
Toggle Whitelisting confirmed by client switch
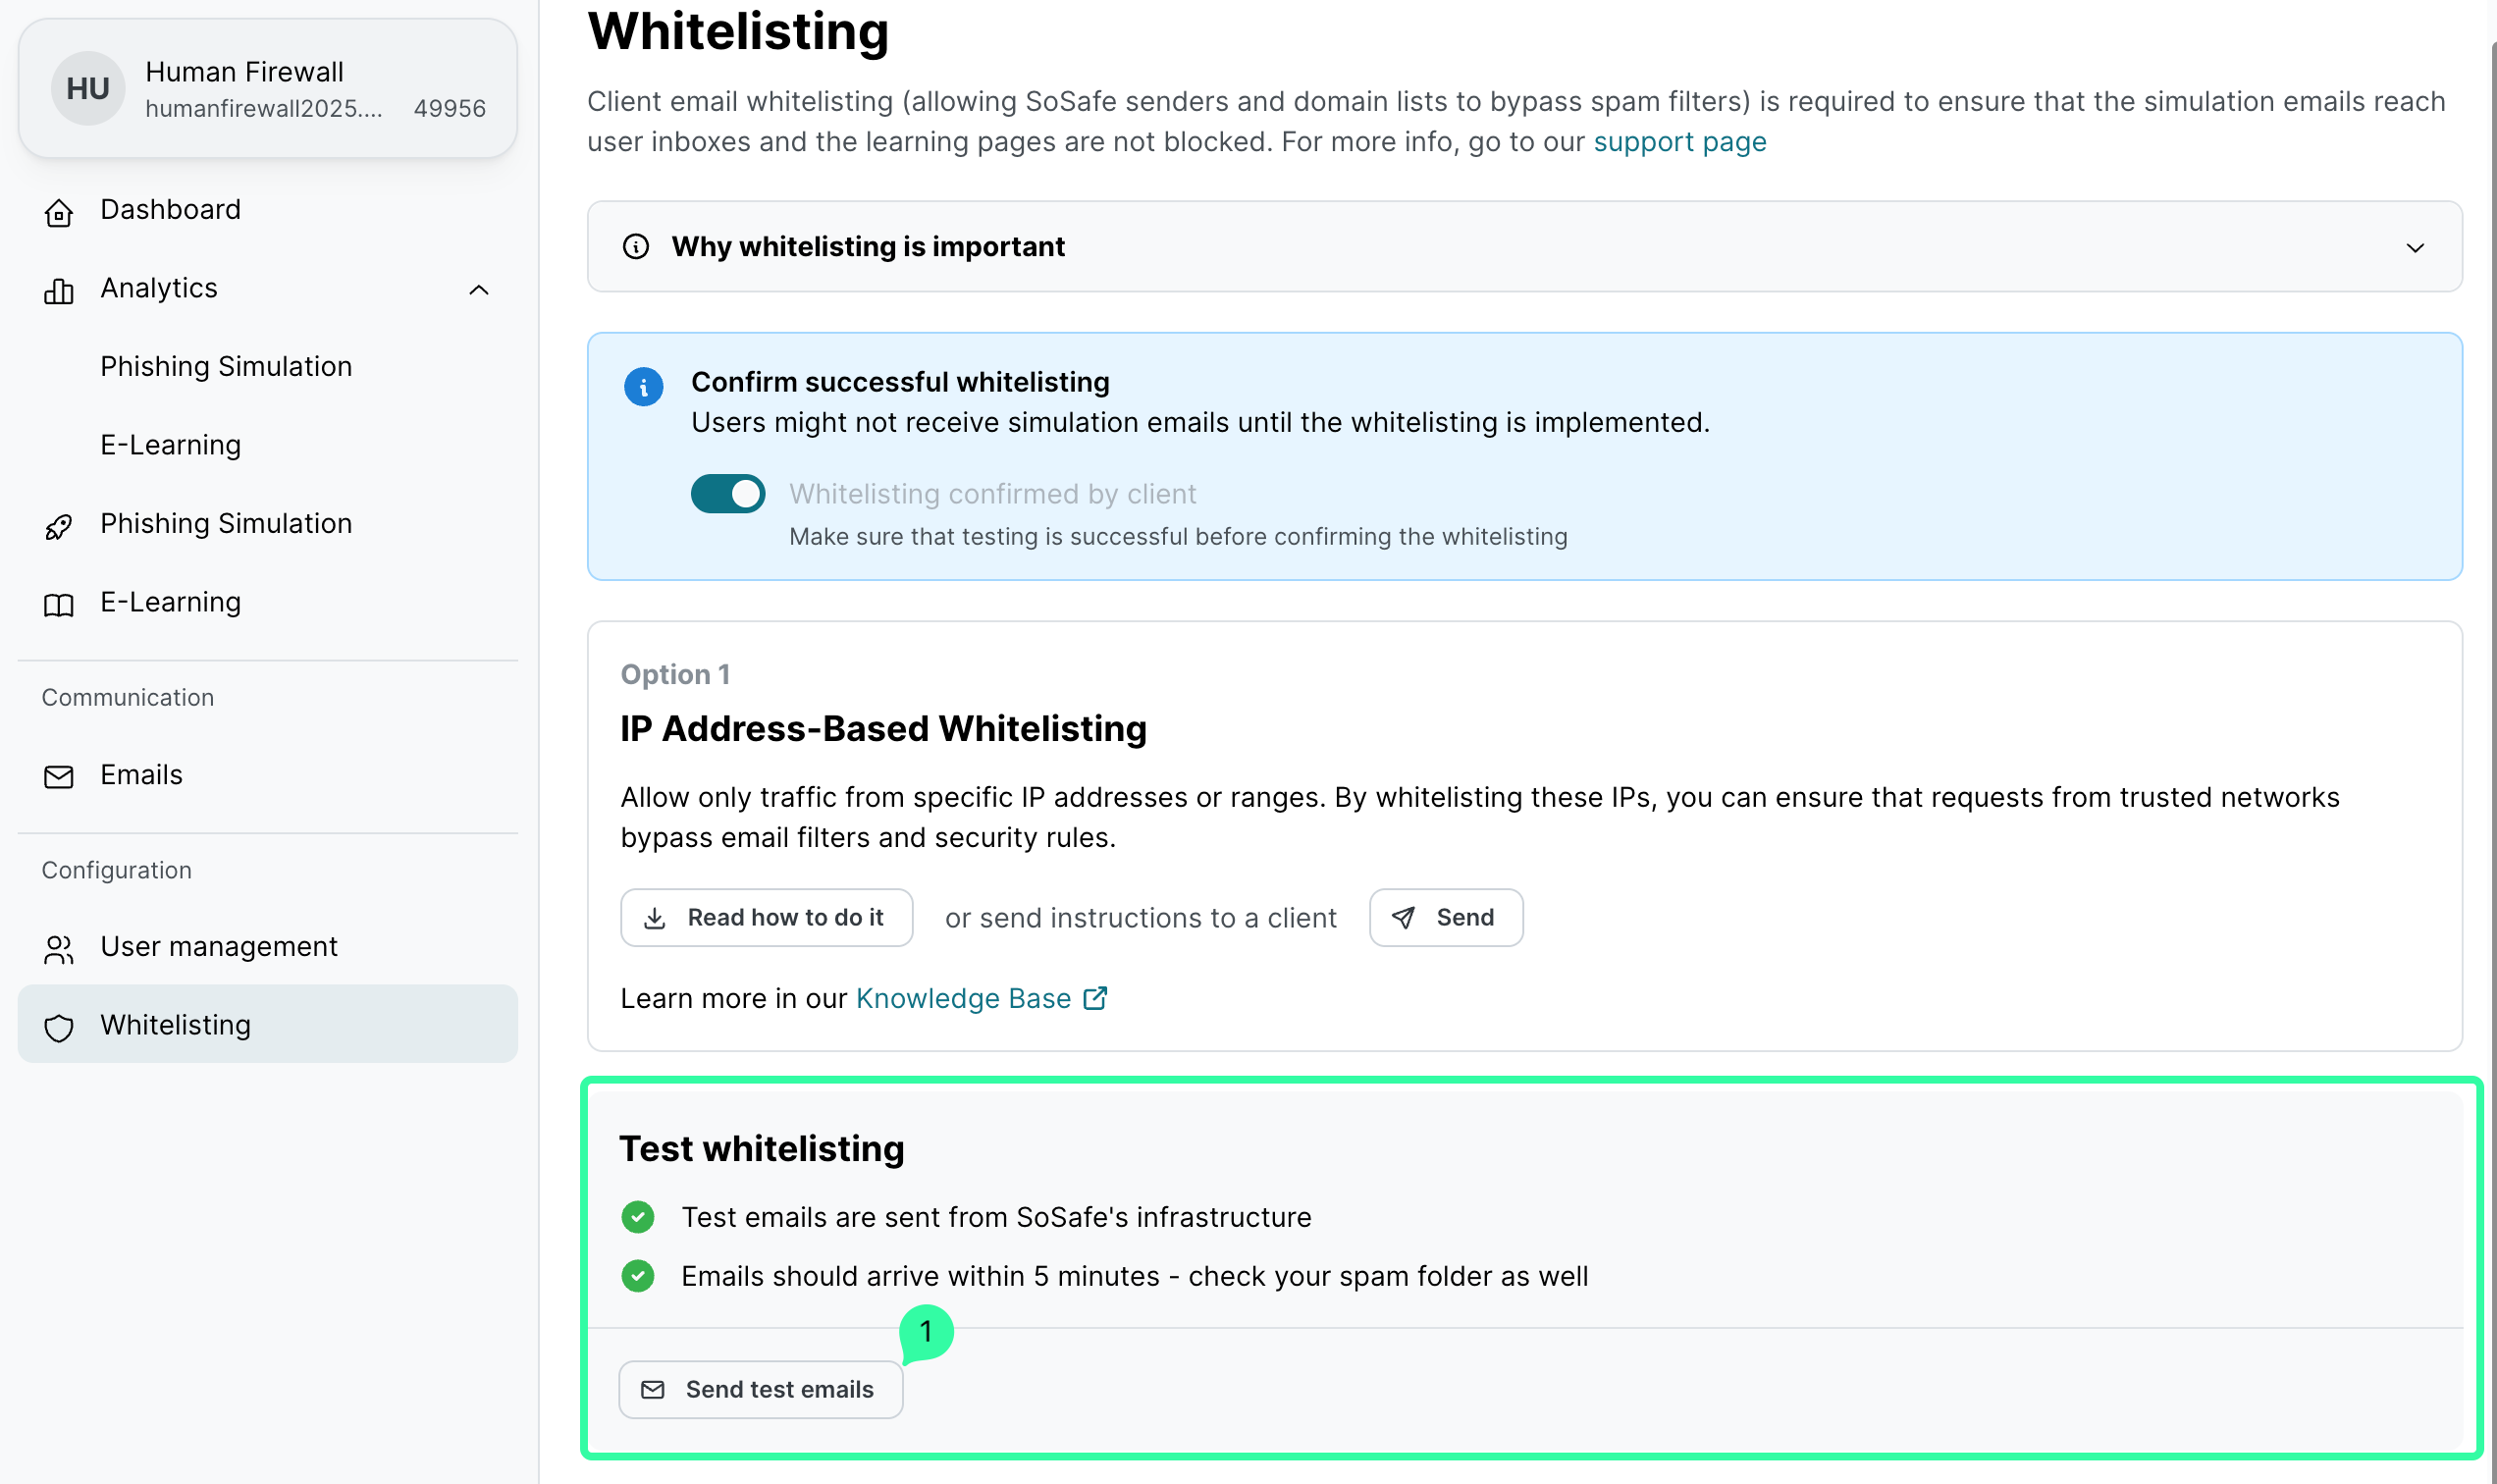[x=728, y=494]
